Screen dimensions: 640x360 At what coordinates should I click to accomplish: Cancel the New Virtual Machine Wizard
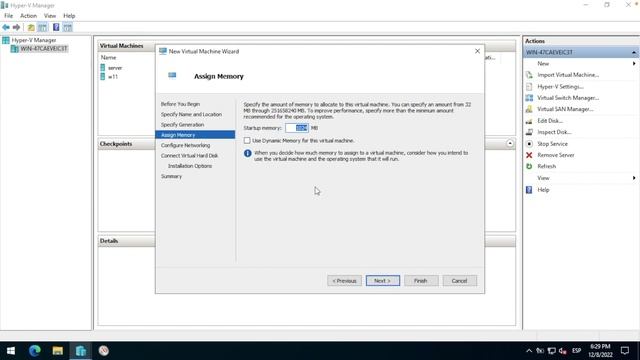point(460,281)
